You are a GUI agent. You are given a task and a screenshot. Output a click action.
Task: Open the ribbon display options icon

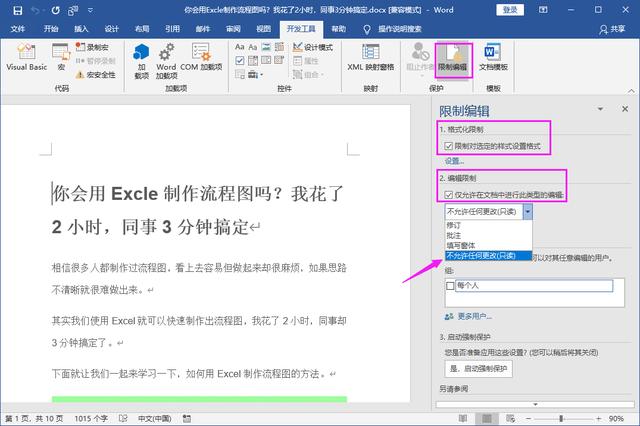(x=543, y=10)
